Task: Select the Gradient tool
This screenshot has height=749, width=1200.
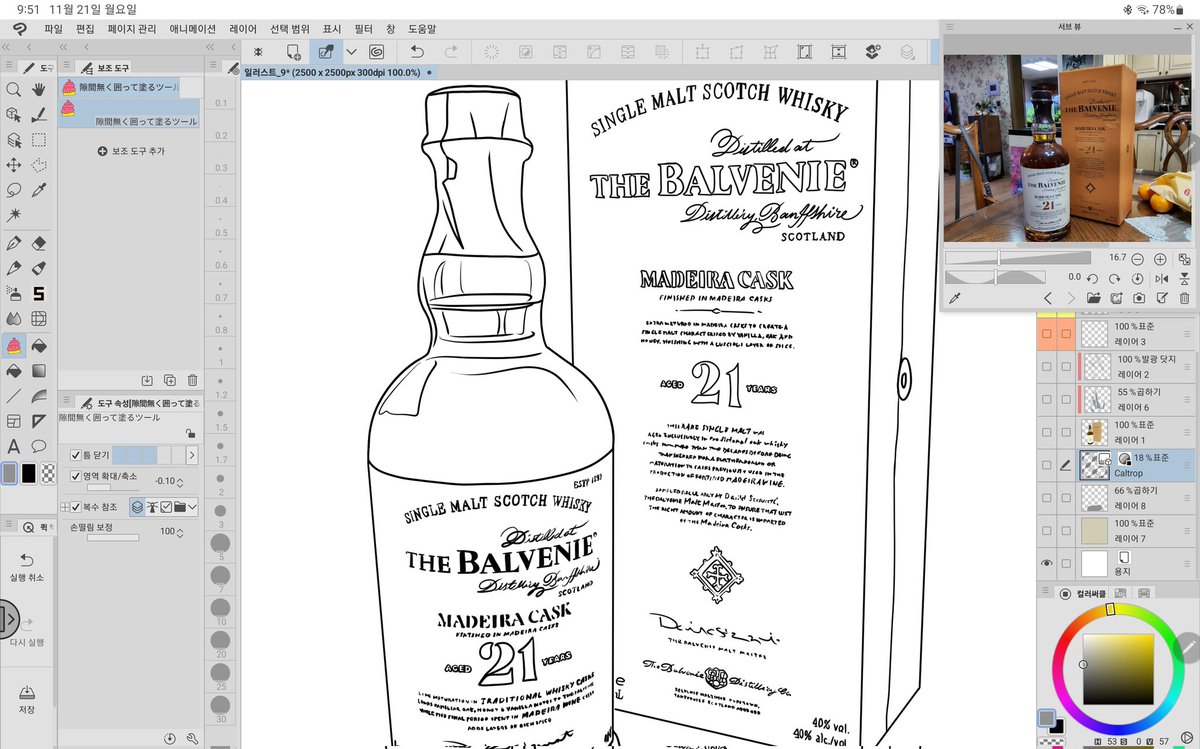Action: click(39, 370)
